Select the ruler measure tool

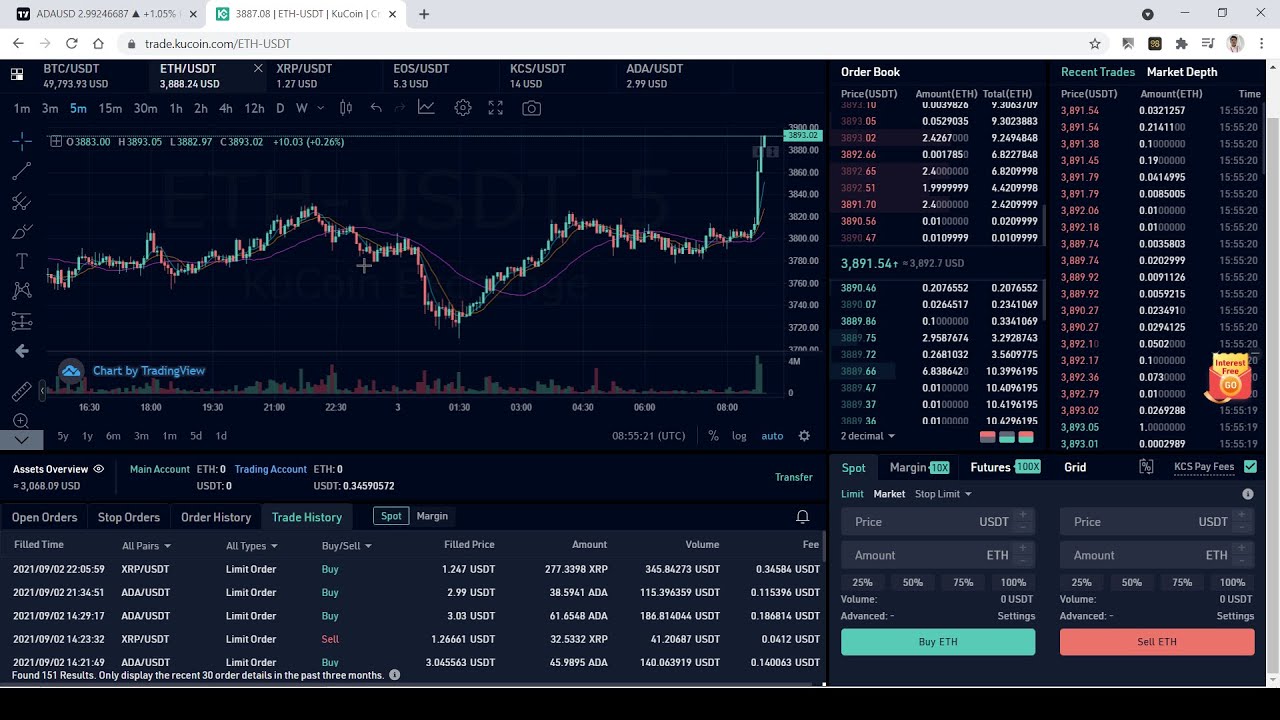(21, 391)
